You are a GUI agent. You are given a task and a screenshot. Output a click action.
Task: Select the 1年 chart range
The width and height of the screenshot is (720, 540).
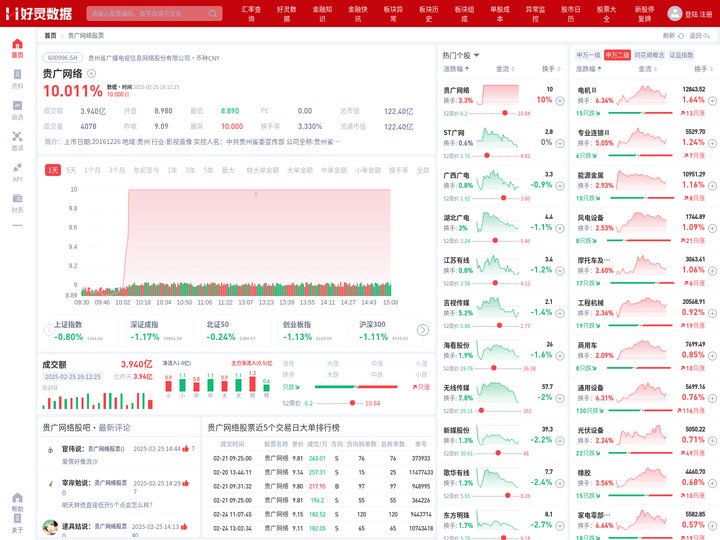[x=172, y=170]
